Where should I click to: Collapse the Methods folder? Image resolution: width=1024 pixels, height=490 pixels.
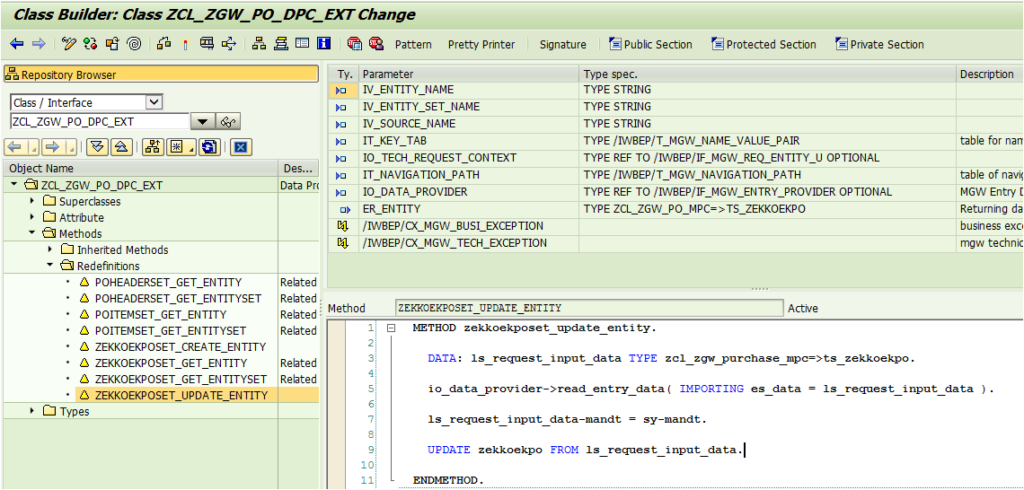coord(32,233)
